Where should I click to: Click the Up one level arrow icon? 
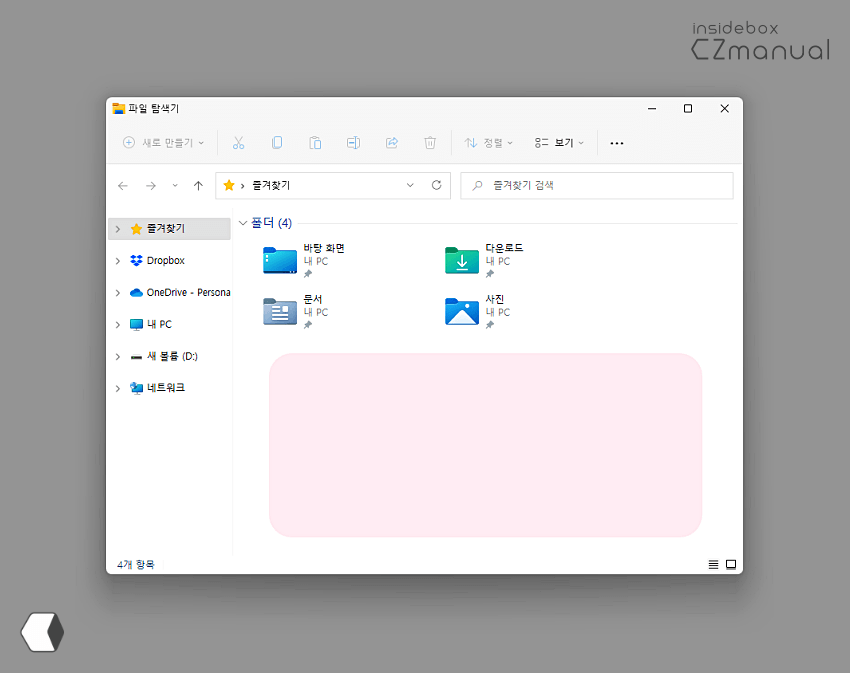(198, 185)
